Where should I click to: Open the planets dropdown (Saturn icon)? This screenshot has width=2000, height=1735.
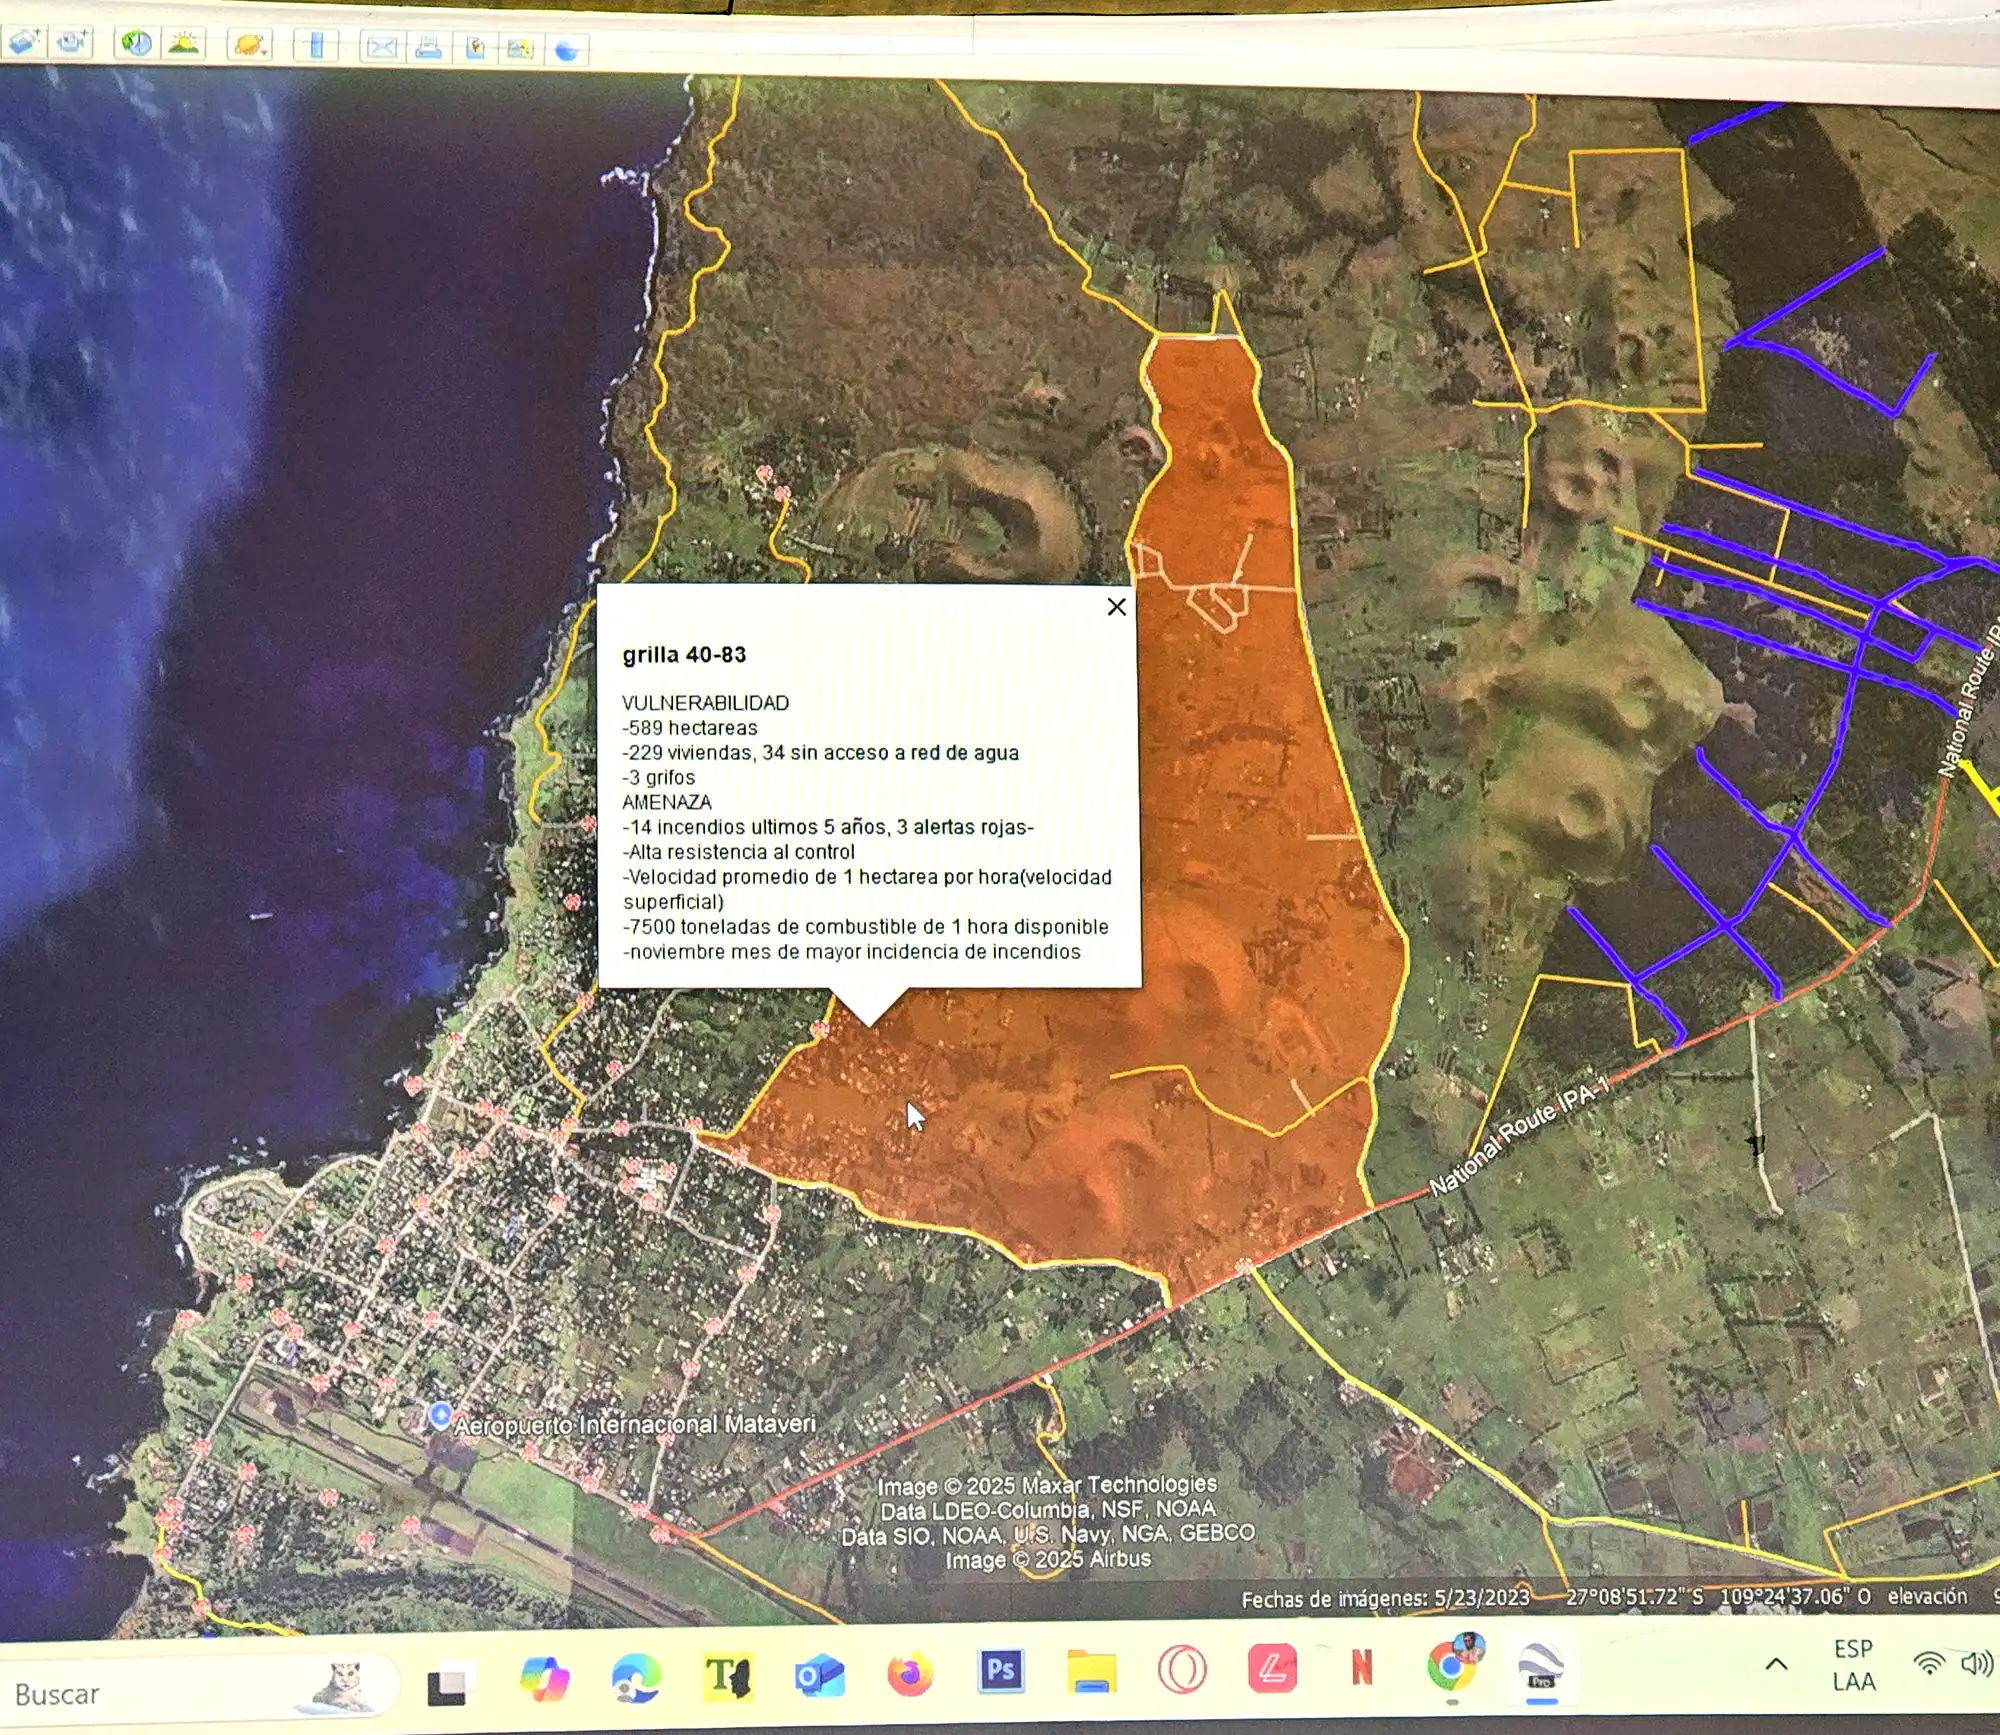(x=249, y=45)
